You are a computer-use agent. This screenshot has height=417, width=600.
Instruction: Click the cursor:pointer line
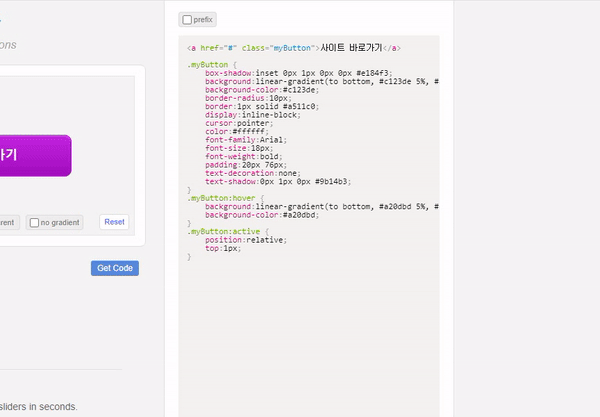coord(239,123)
